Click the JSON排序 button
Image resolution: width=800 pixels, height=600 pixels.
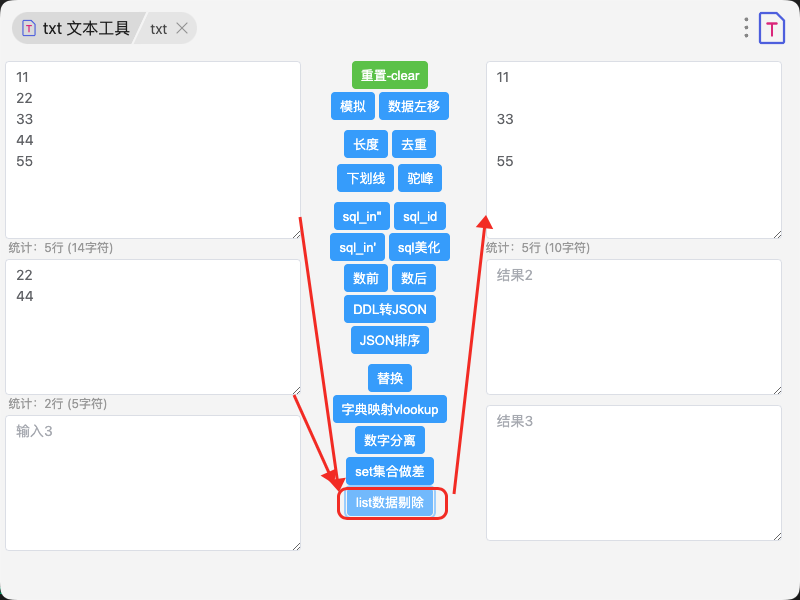click(x=390, y=340)
